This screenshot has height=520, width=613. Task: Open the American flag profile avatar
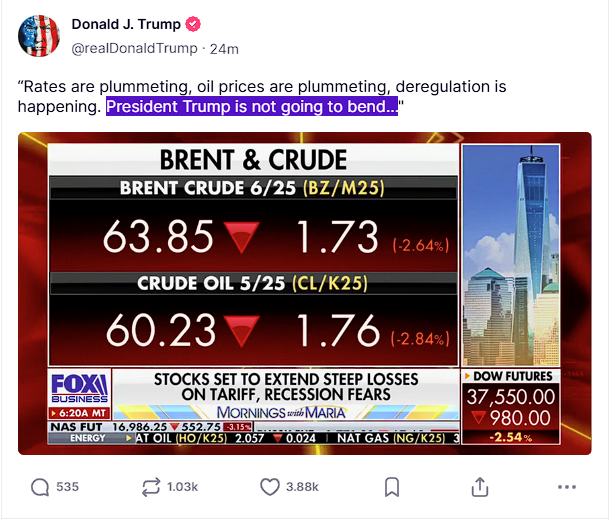pyautogui.click(x=39, y=36)
